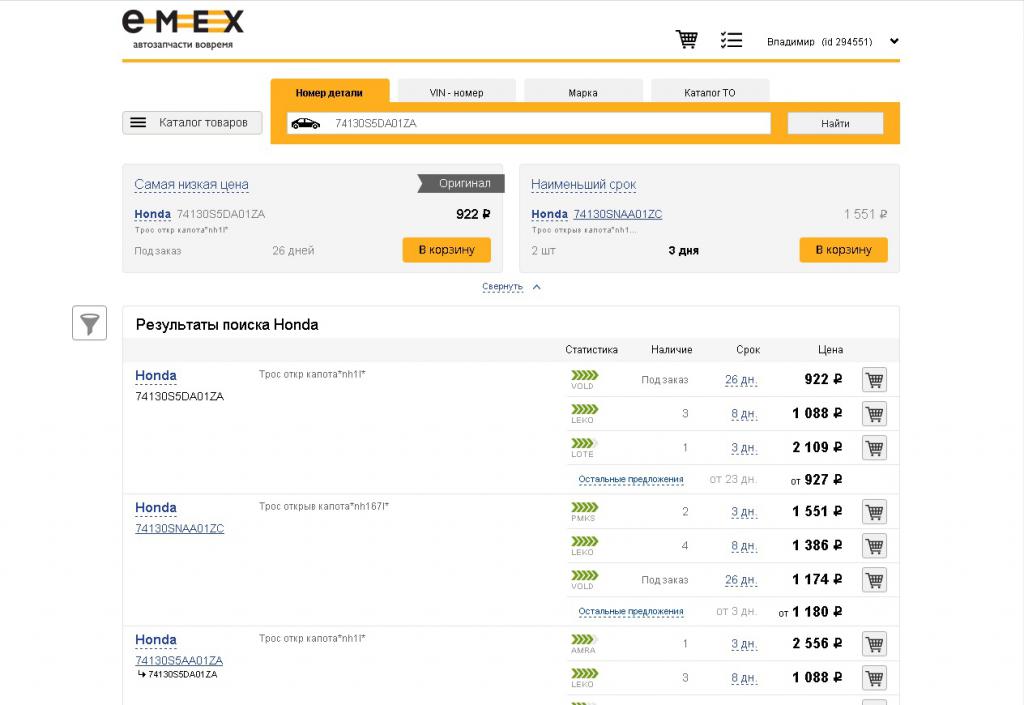The image size is (1024, 705).
Task: Add lowest-price 922 ₽ offer to cart
Action: click(x=447, y=250)
